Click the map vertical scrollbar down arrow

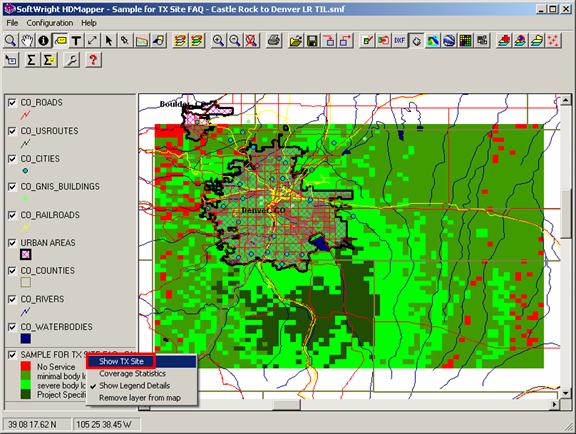point(566,393)
